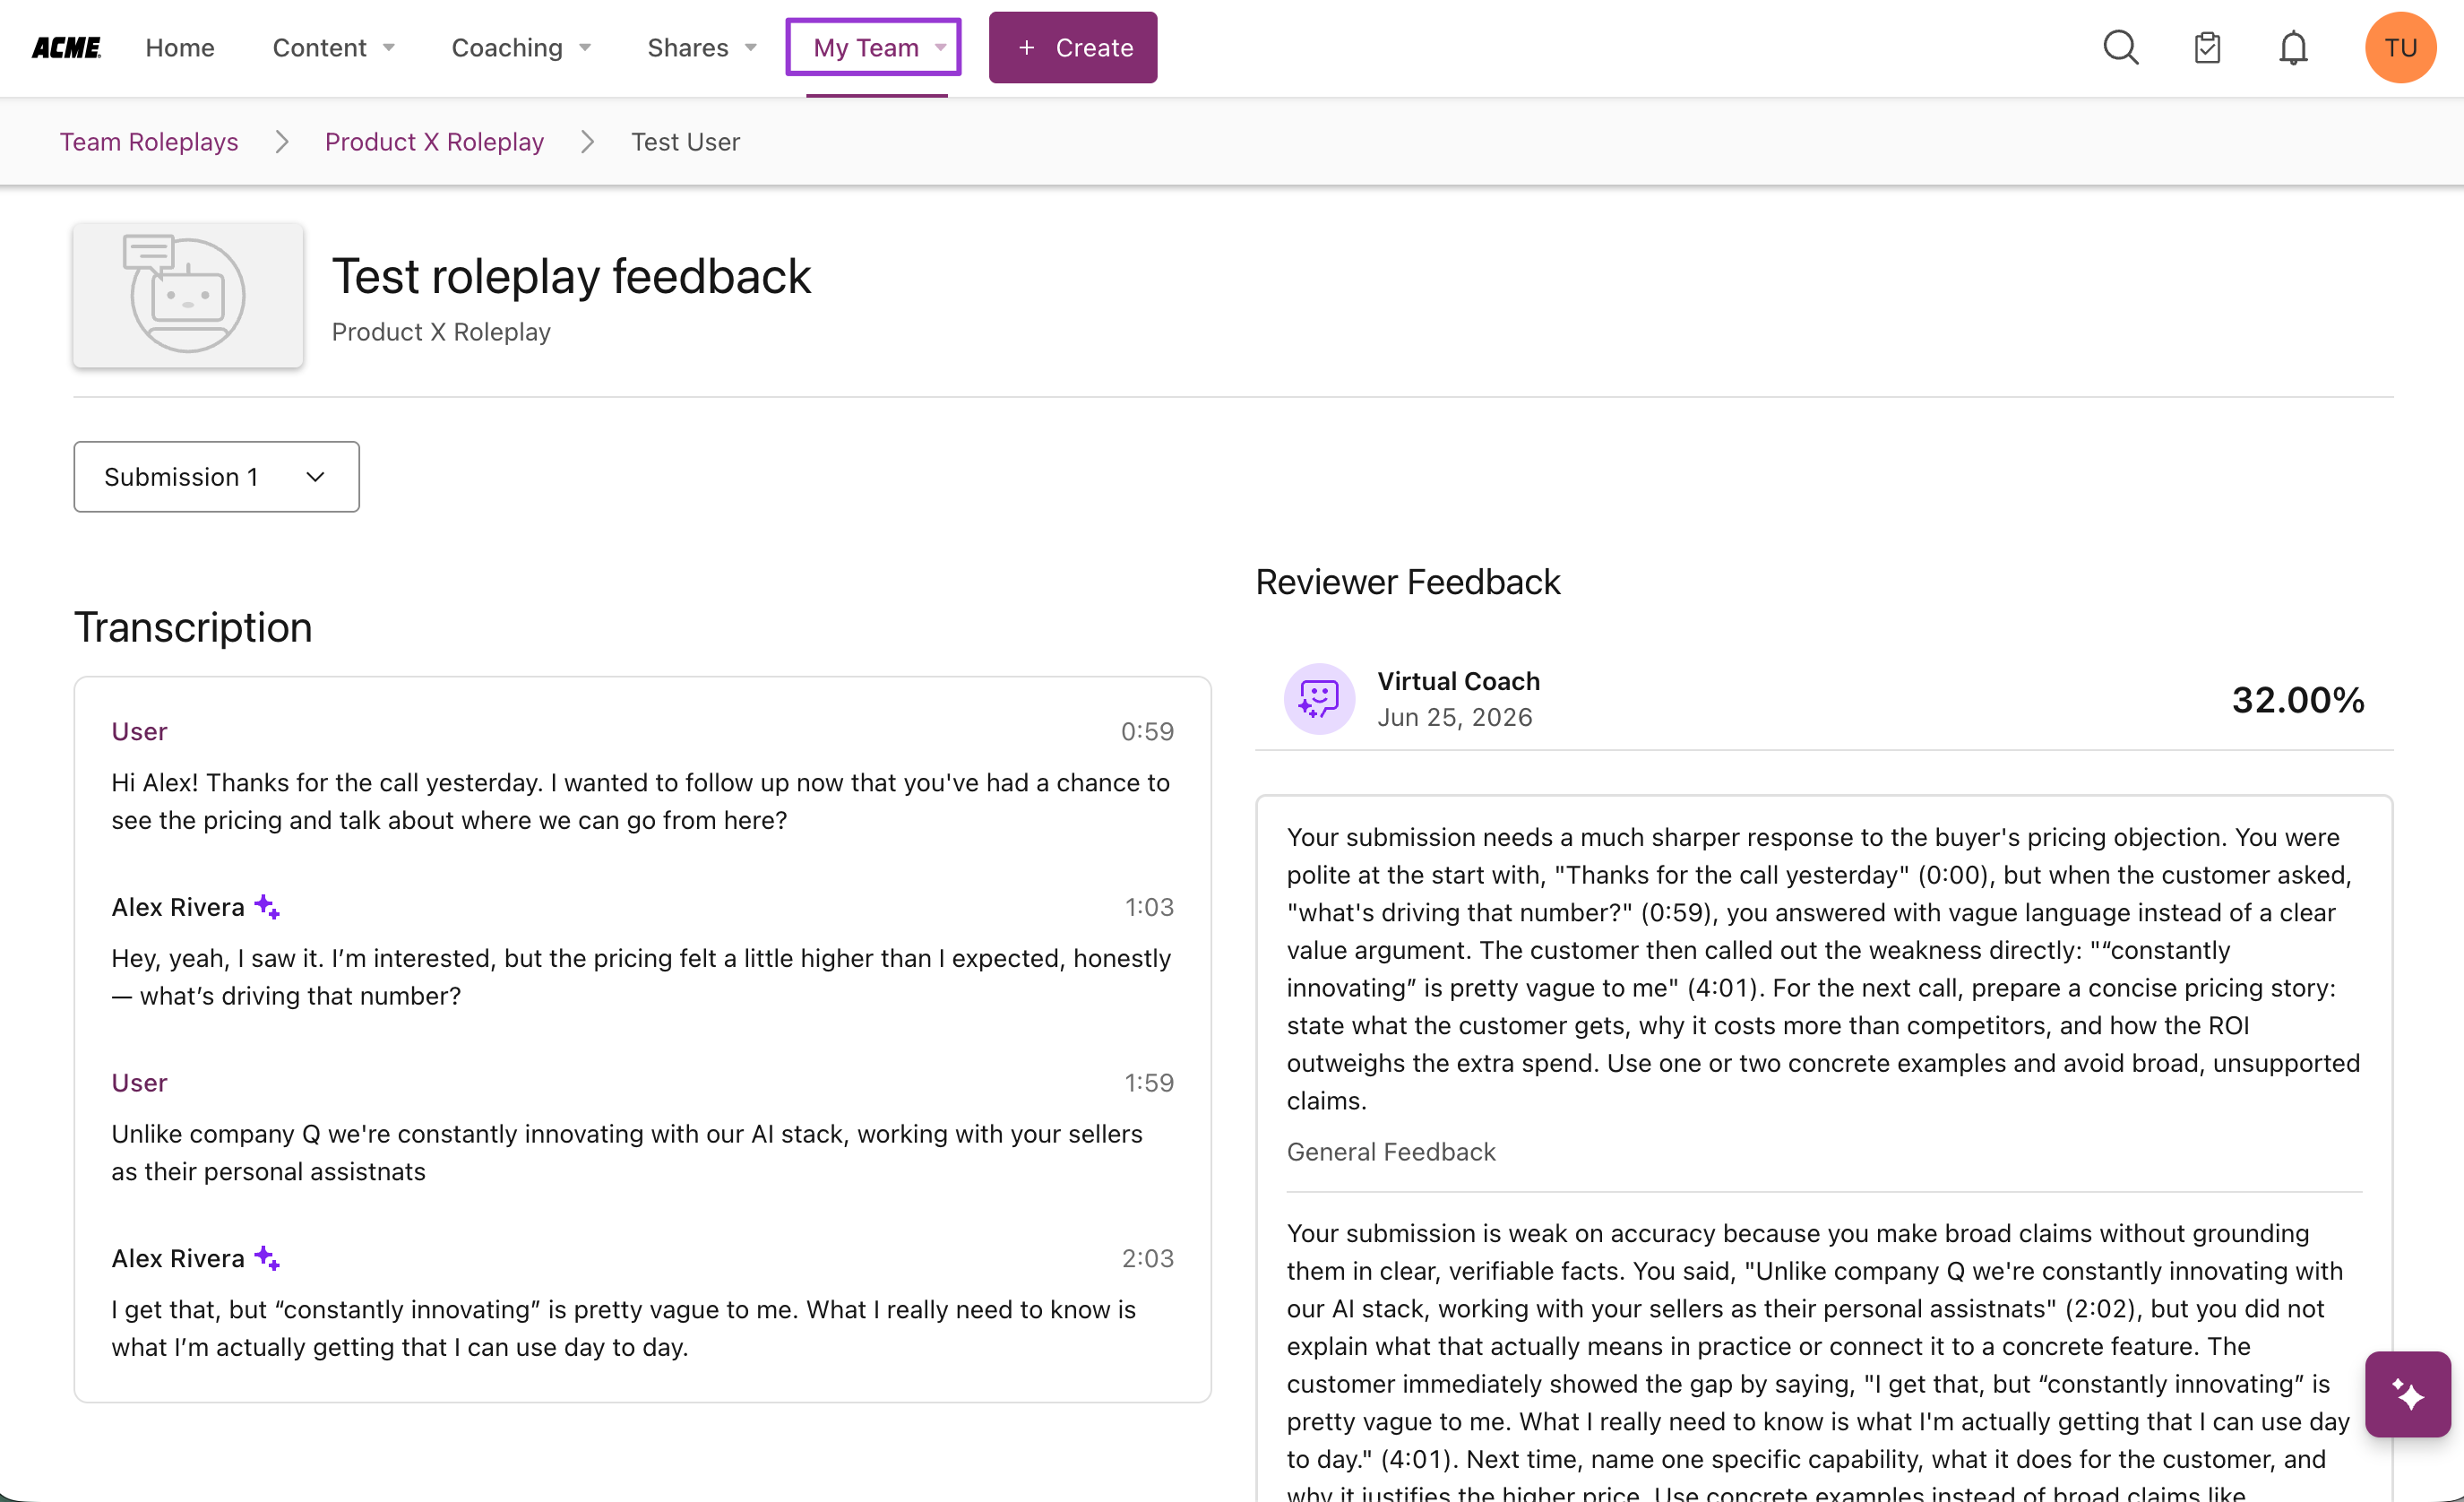Open the search icon in header
Viewport: 2464px width, 1502px height.
pos(2120,47)
